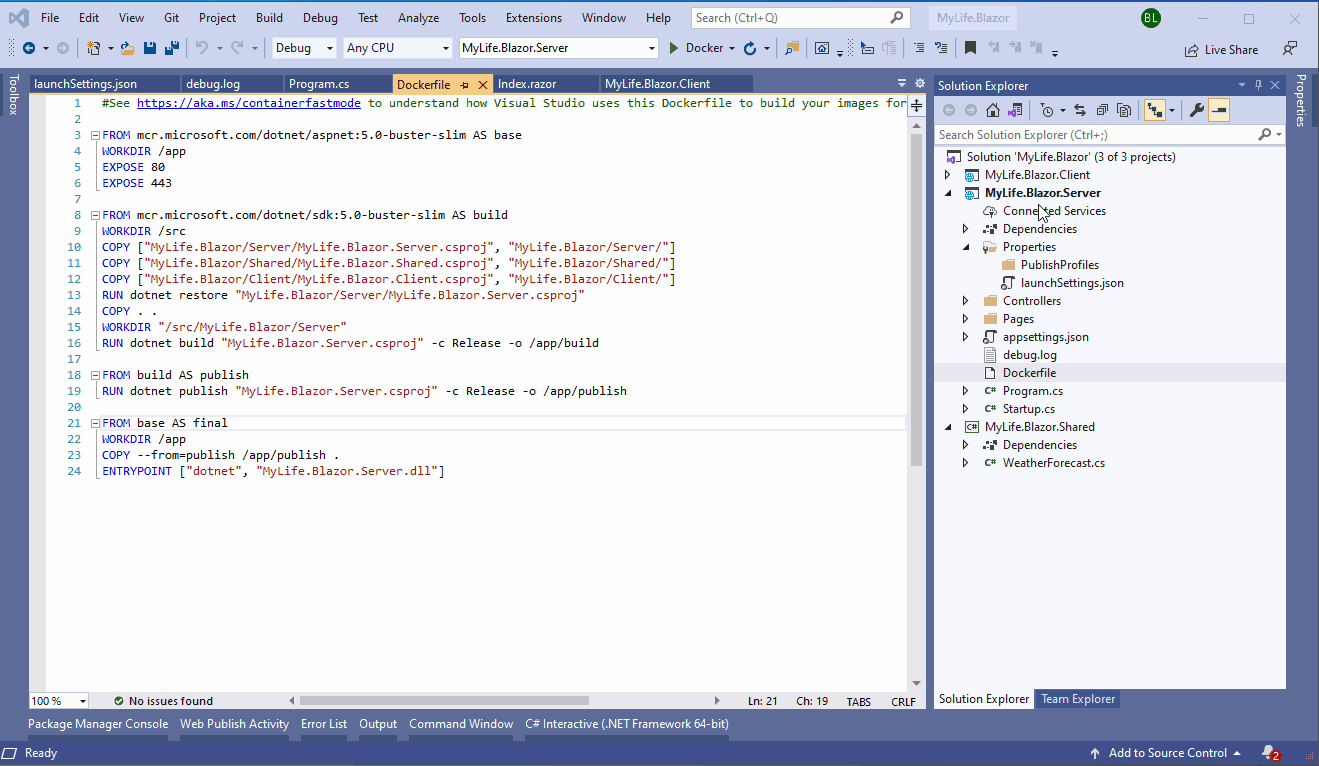
Task: Toggle pin on the Dockerfile tab
Action: [465, 85]
